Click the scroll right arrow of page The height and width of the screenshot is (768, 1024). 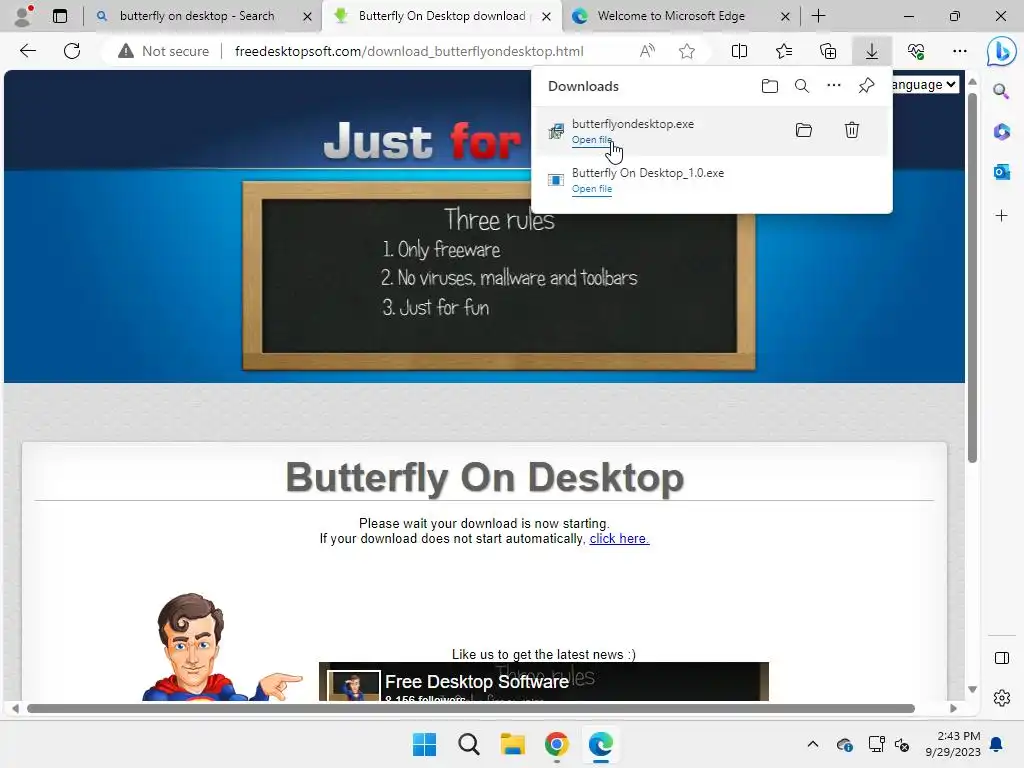click(x=953, y=709)
